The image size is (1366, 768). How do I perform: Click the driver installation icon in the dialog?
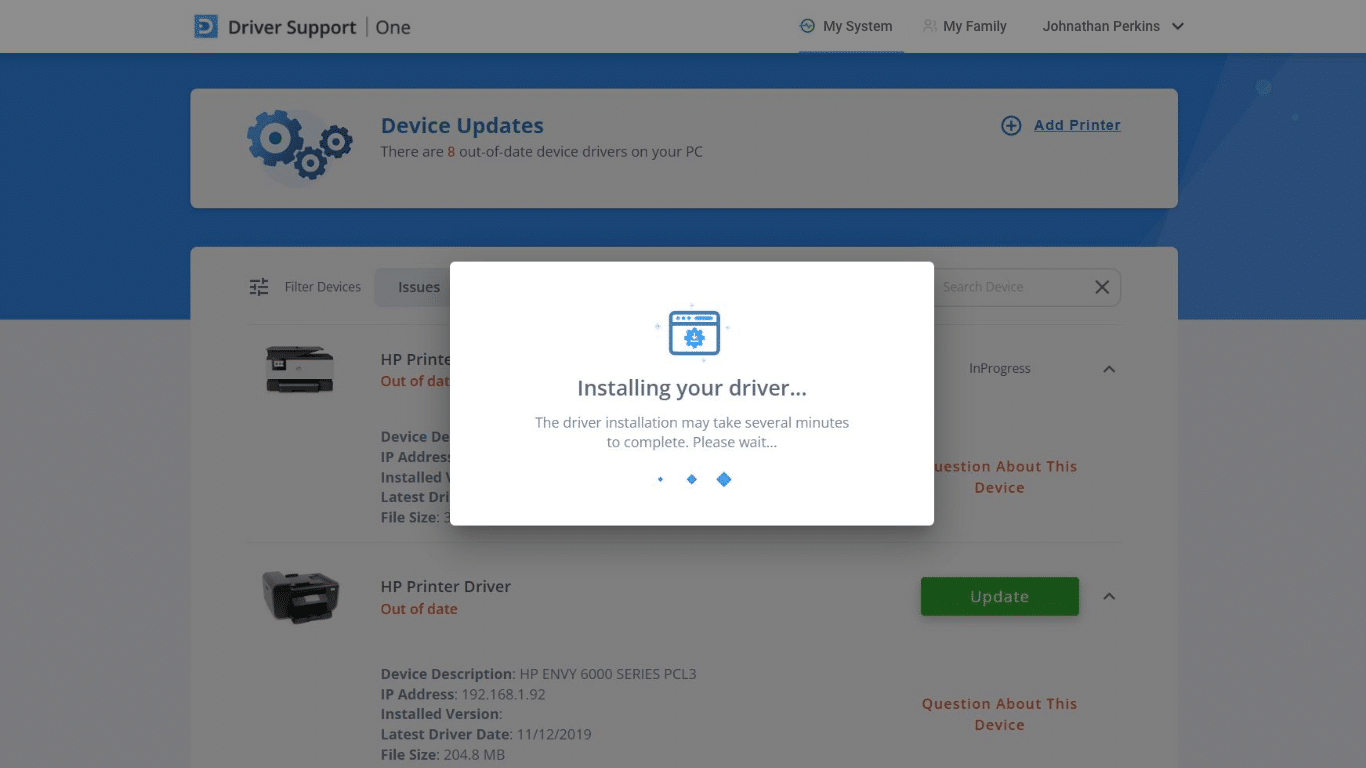tap(692, 334)
